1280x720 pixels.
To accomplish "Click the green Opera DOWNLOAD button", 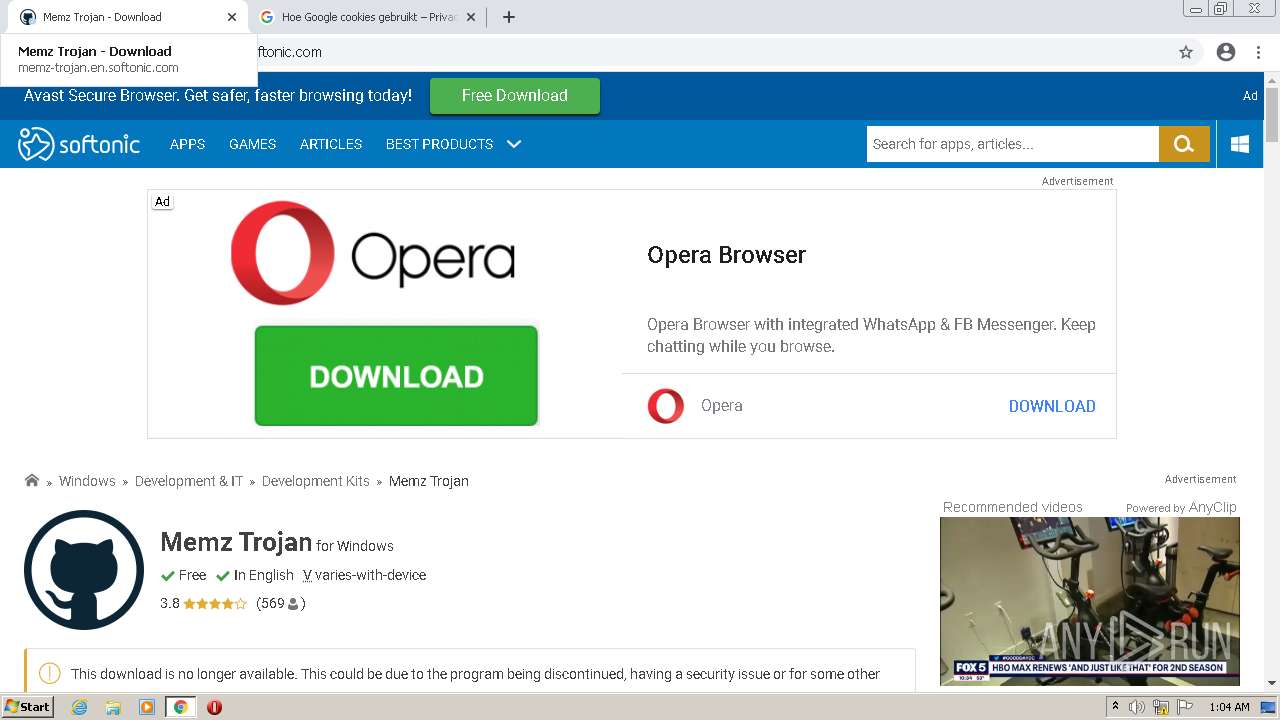I will tap(396, 376).
